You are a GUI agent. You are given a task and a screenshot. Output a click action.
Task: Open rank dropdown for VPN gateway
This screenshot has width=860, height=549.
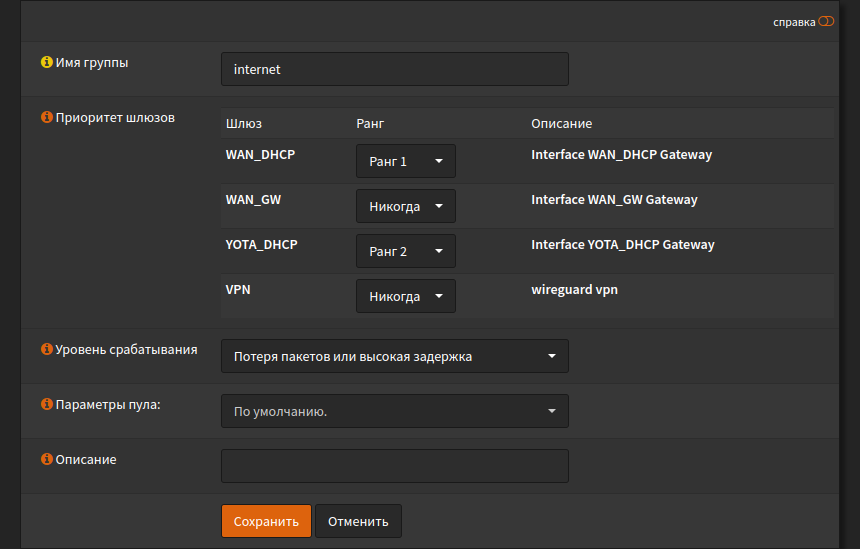click(x=406, y=296)
